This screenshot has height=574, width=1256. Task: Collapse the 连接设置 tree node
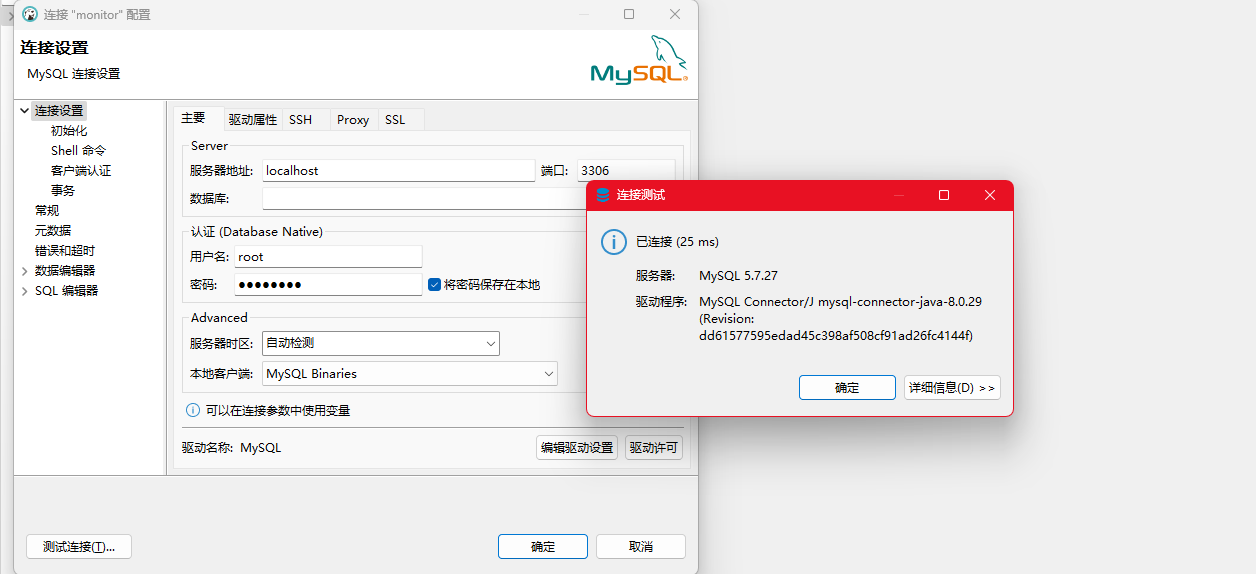[24, 111]
